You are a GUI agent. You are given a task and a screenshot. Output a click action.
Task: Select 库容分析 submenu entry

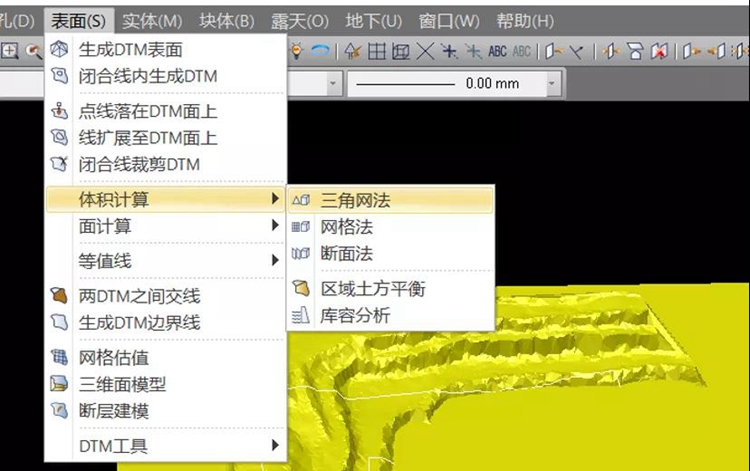(390, 315)
